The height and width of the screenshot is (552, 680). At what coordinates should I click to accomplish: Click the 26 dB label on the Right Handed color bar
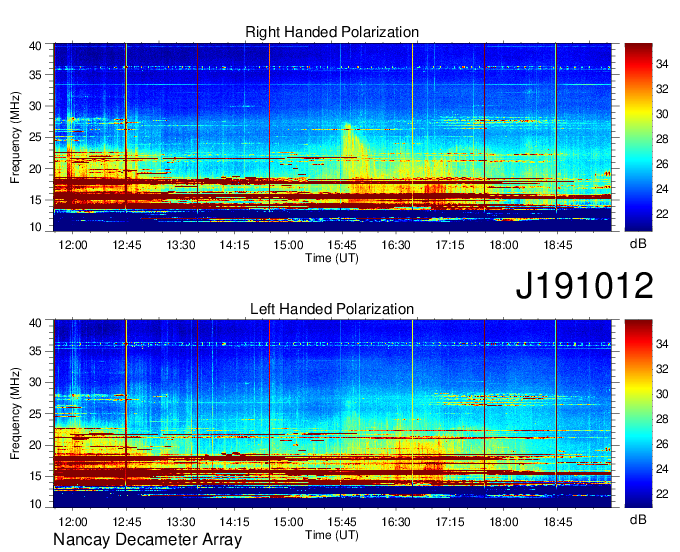(x=662, y=164)
